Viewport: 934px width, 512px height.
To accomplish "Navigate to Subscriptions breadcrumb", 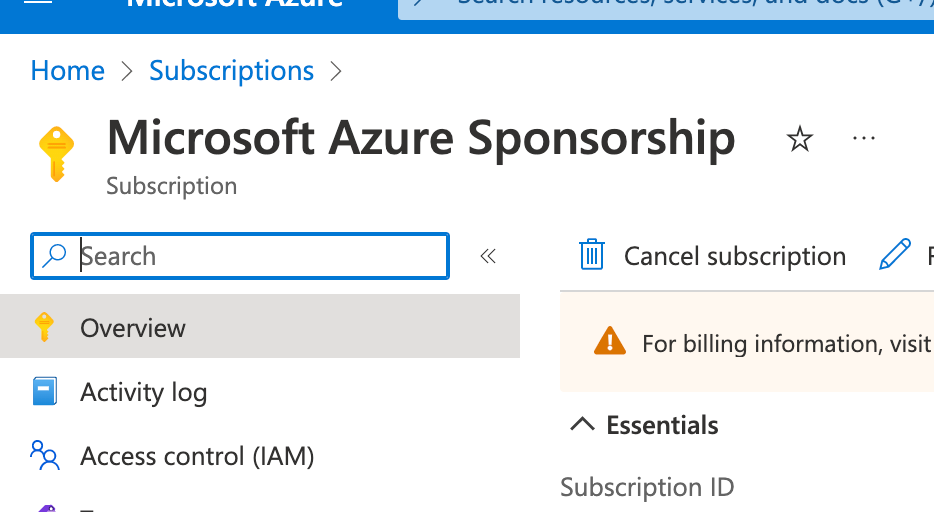I will click(x=231, y=71).
